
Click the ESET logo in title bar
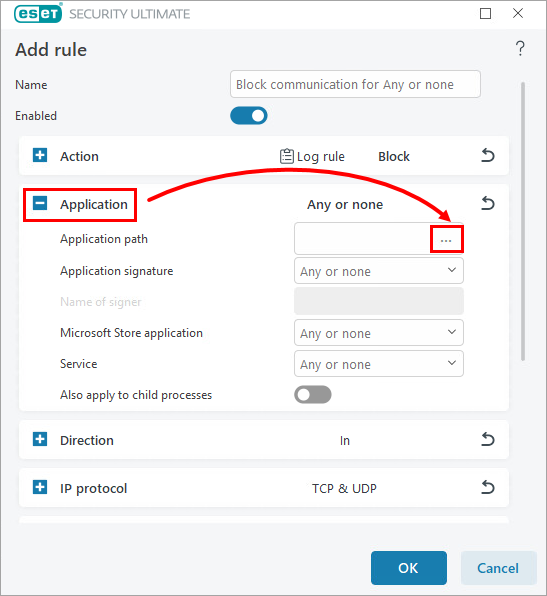point(38,13)
